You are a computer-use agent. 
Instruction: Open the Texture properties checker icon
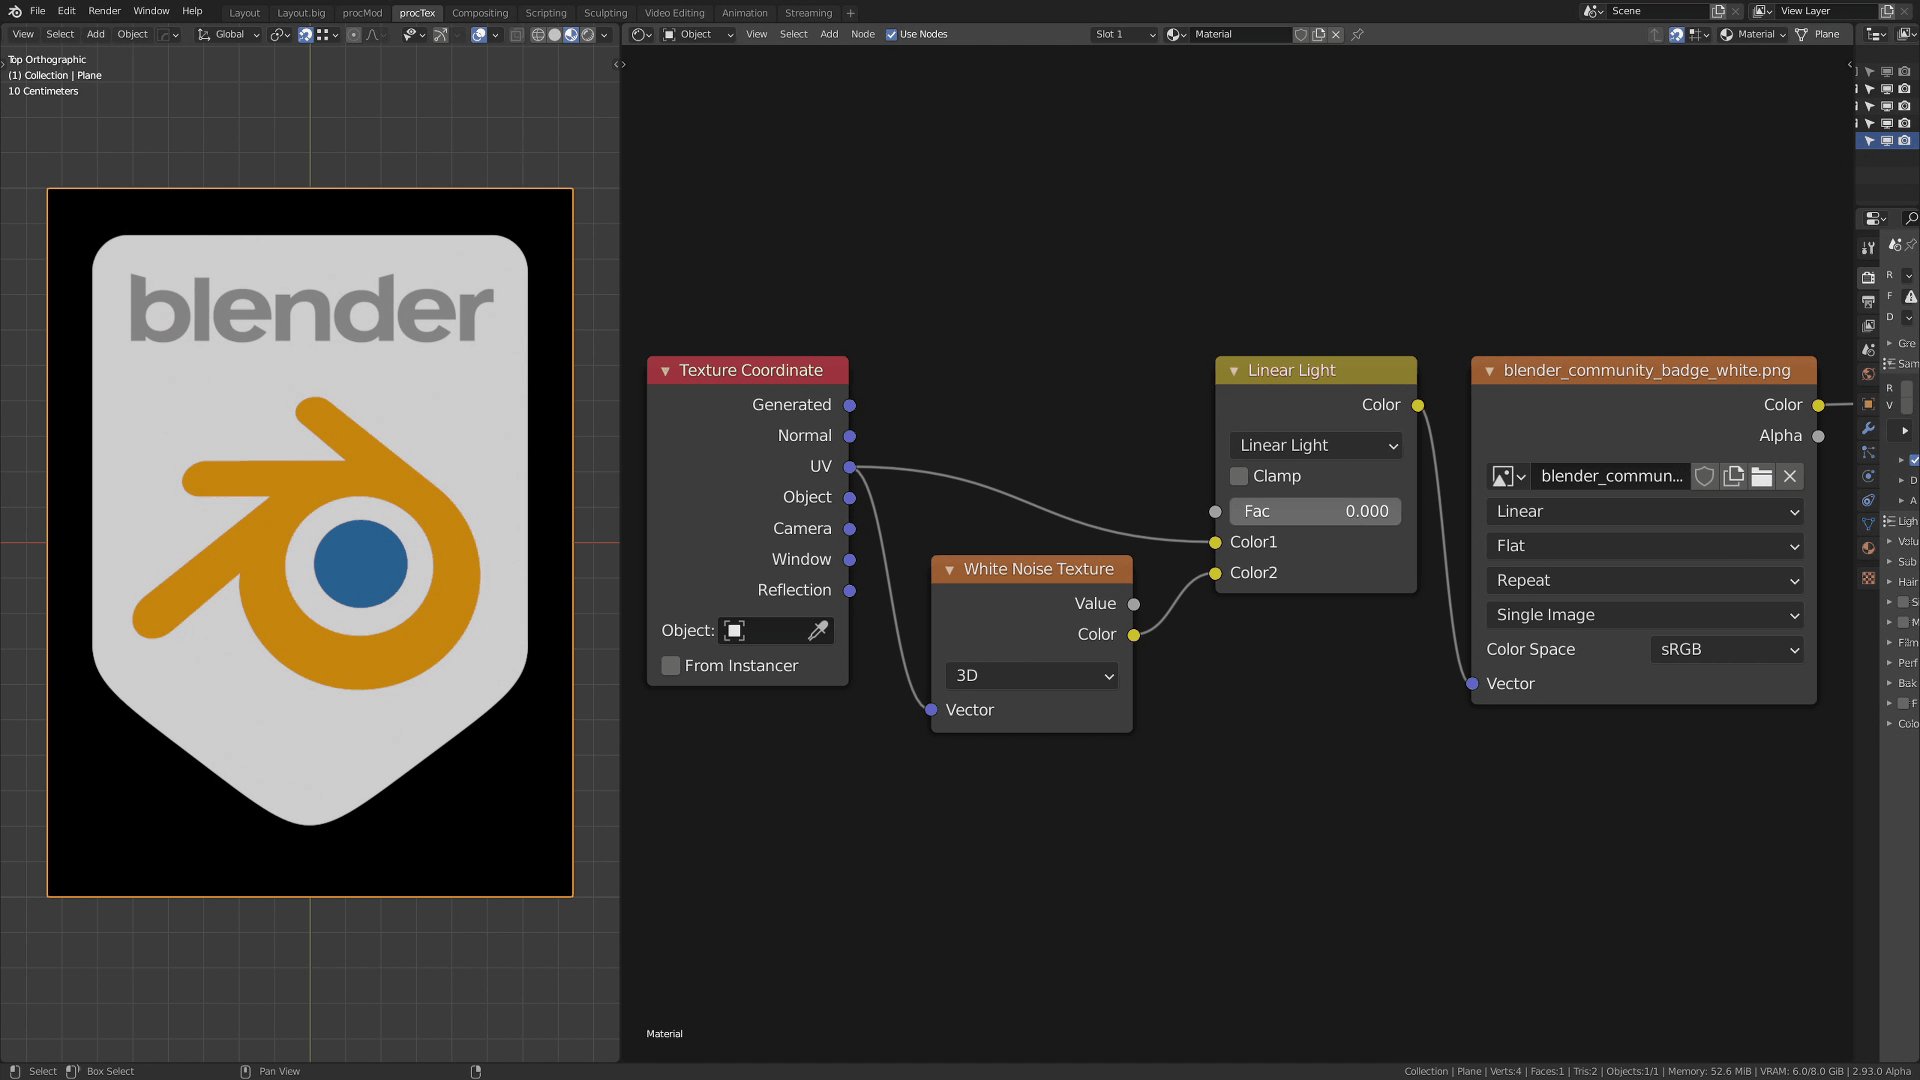pyautogui.click(x=1868, y=578)
